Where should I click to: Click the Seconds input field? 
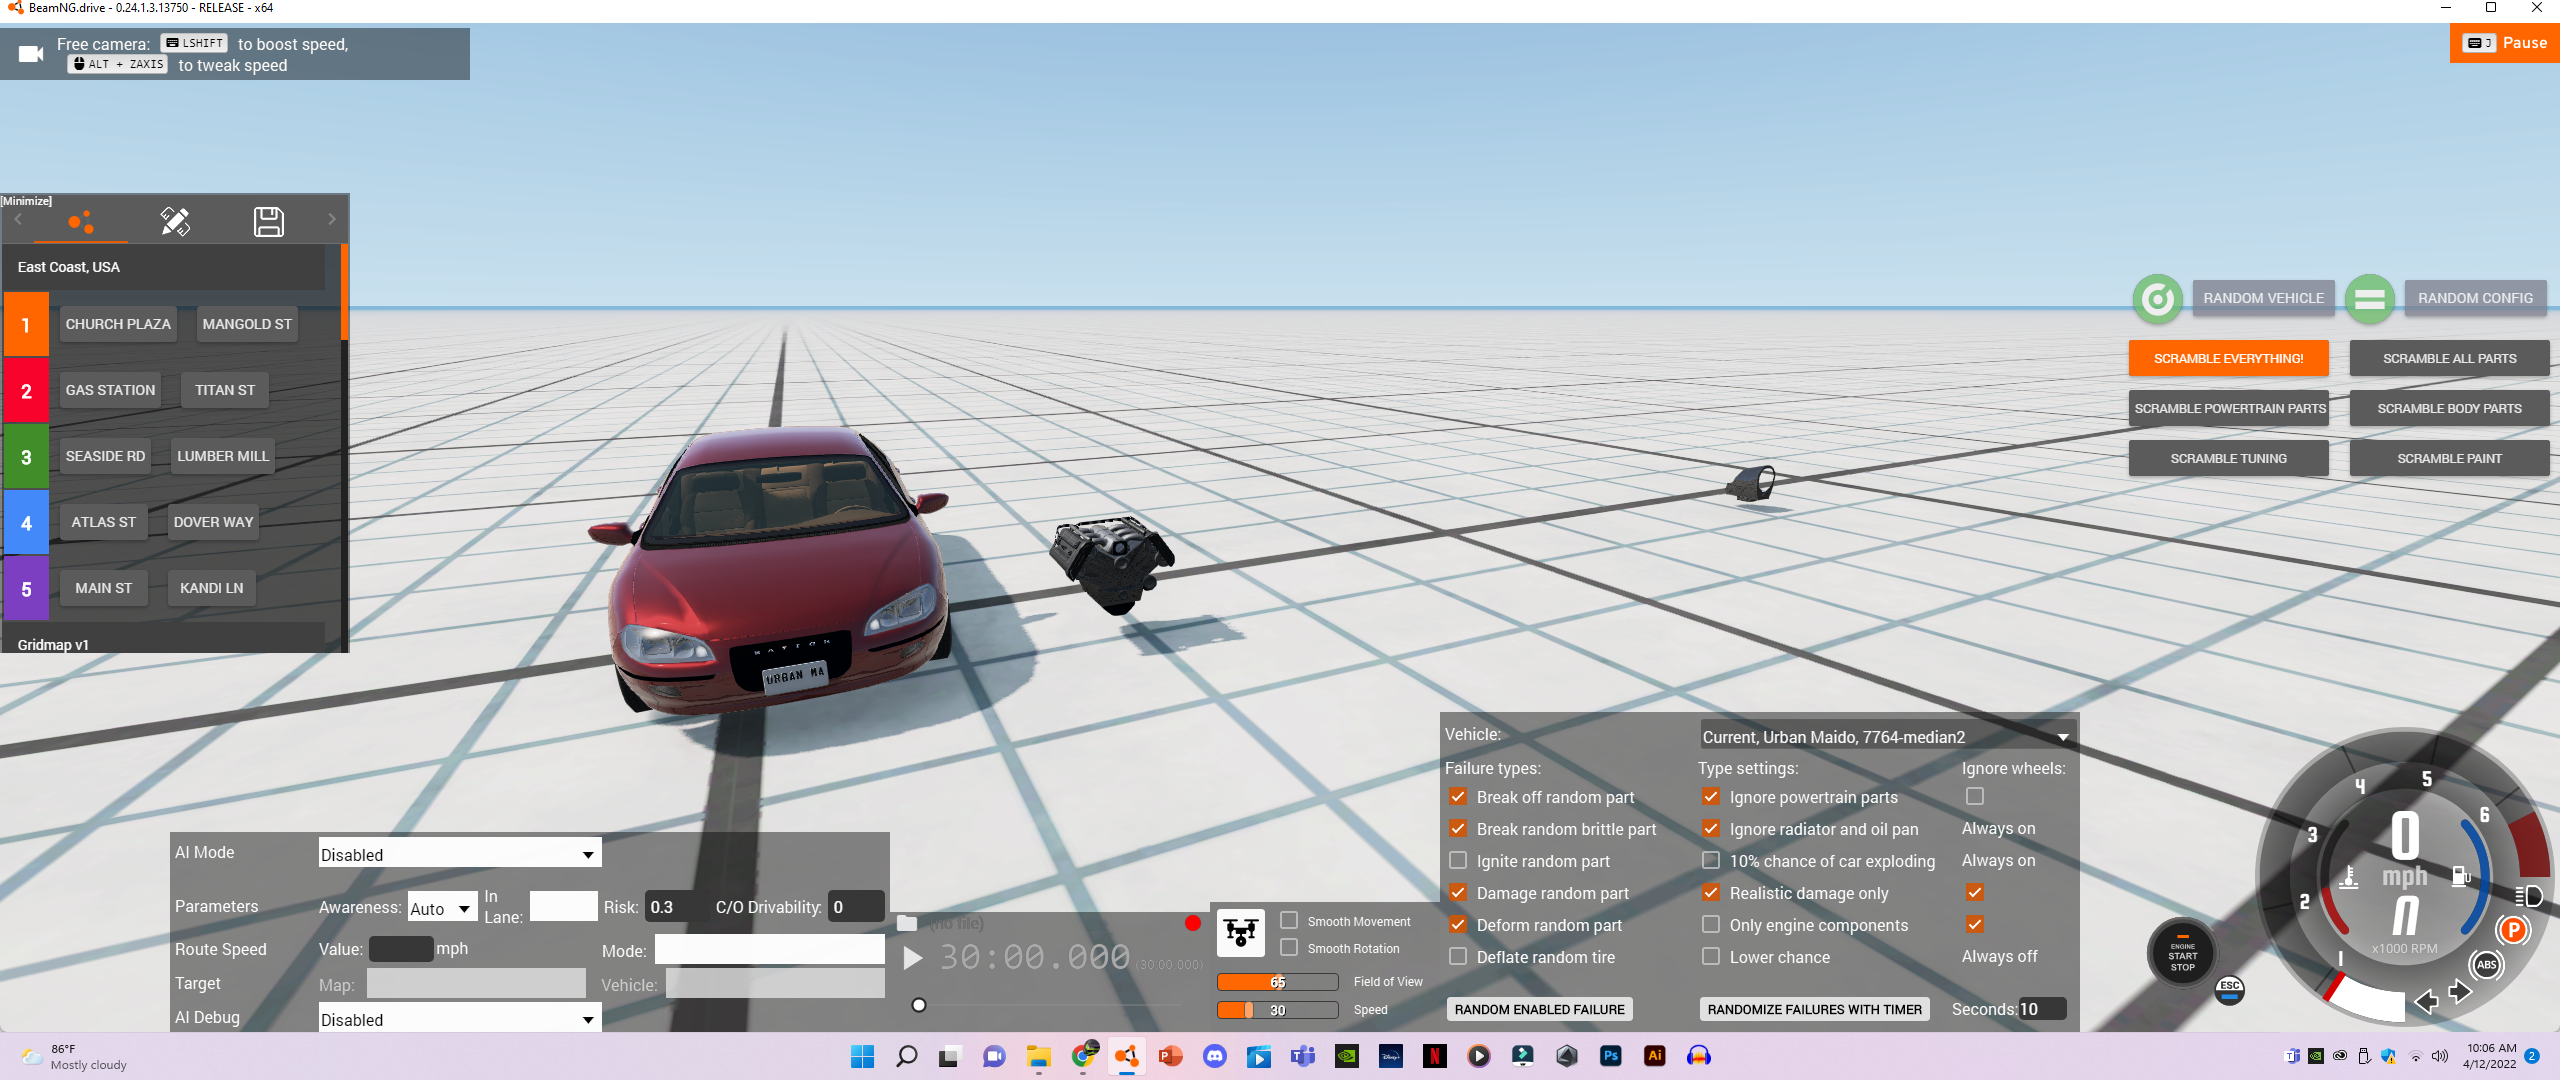coord(2041,1009)
